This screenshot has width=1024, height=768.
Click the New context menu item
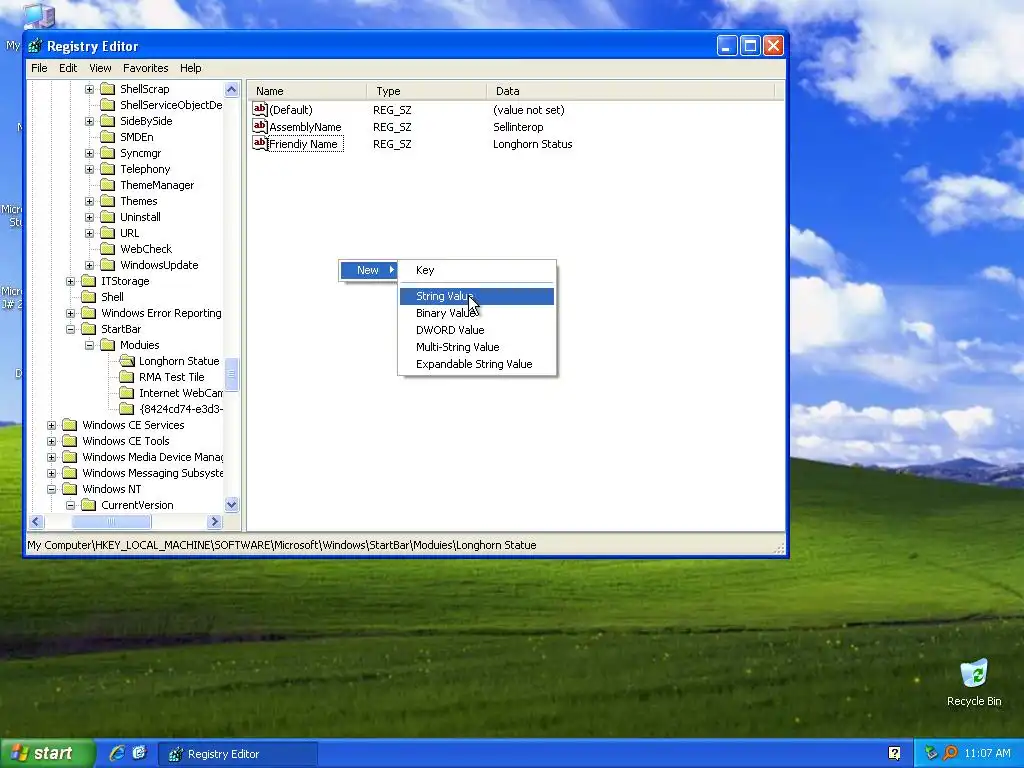coord(368,270)
